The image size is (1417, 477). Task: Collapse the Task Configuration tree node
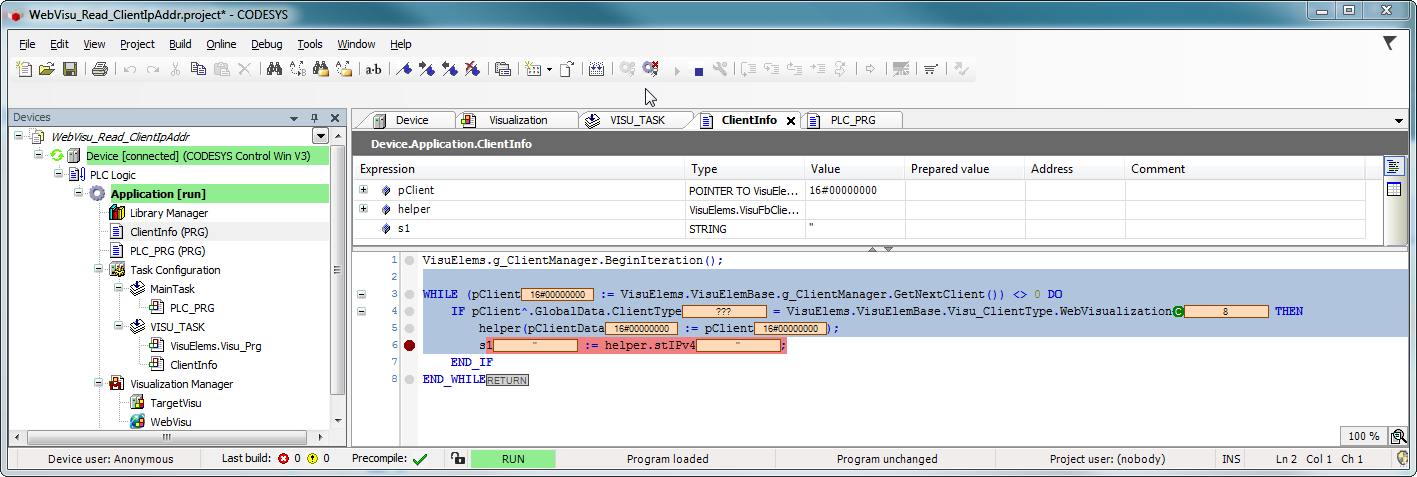pos(99,270)
